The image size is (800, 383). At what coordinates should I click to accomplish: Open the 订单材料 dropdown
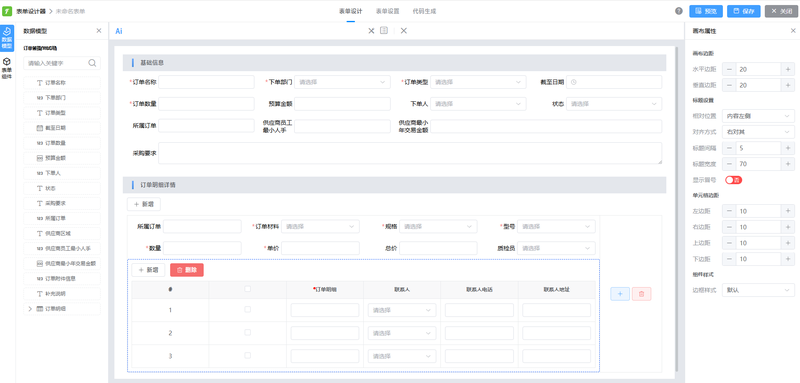coord(320,226)
